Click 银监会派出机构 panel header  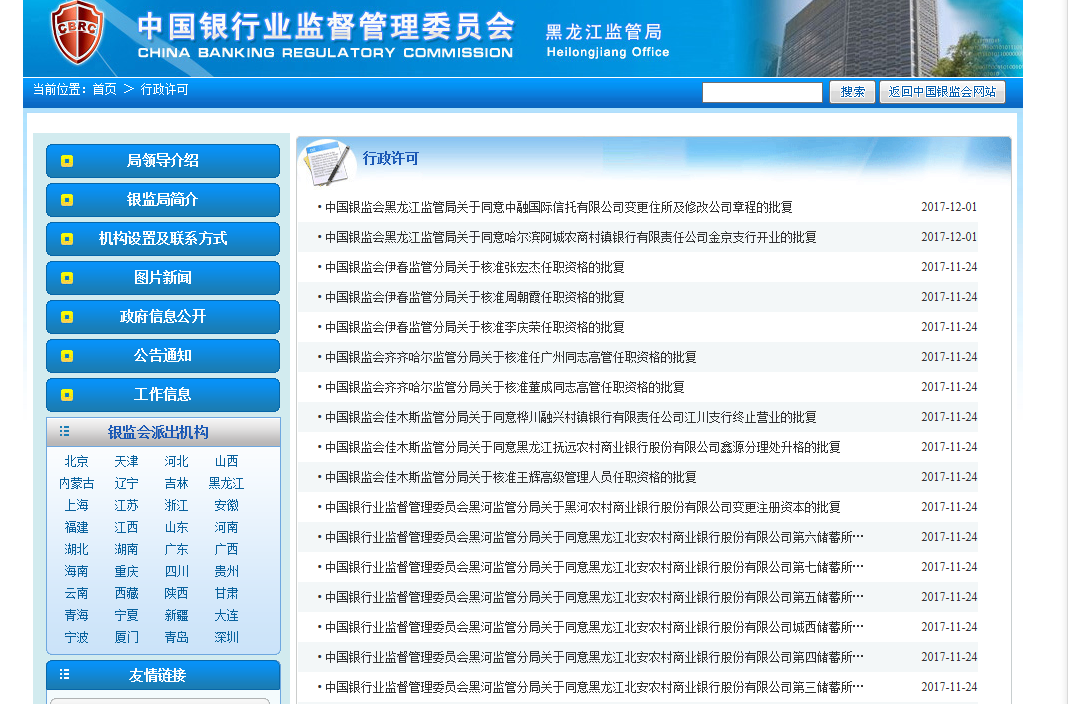click(x=163, y=432)
